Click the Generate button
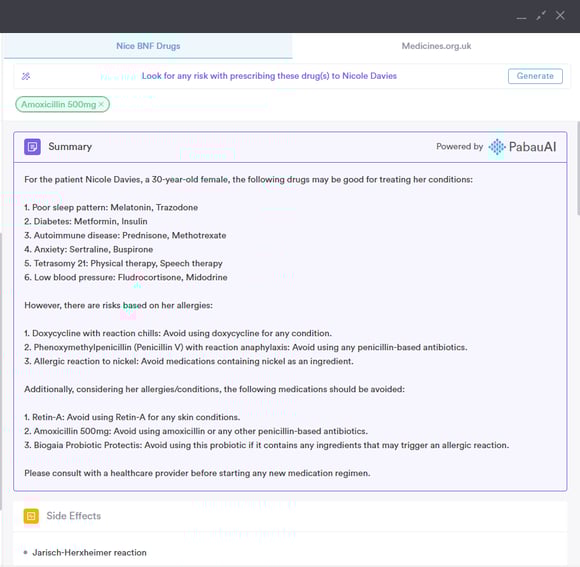The image size is (580, 567). click(x=535, y=76)
